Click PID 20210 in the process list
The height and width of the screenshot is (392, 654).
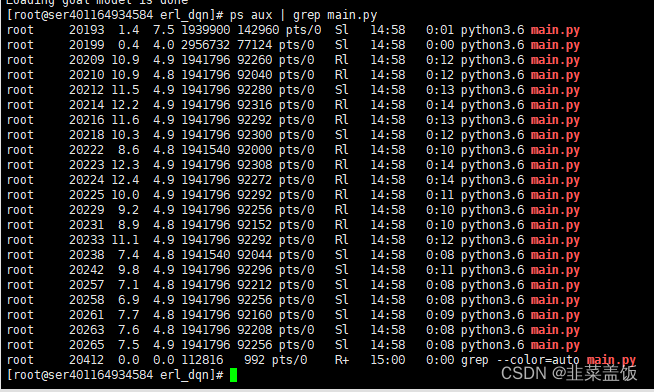click(x=86, y=75)
